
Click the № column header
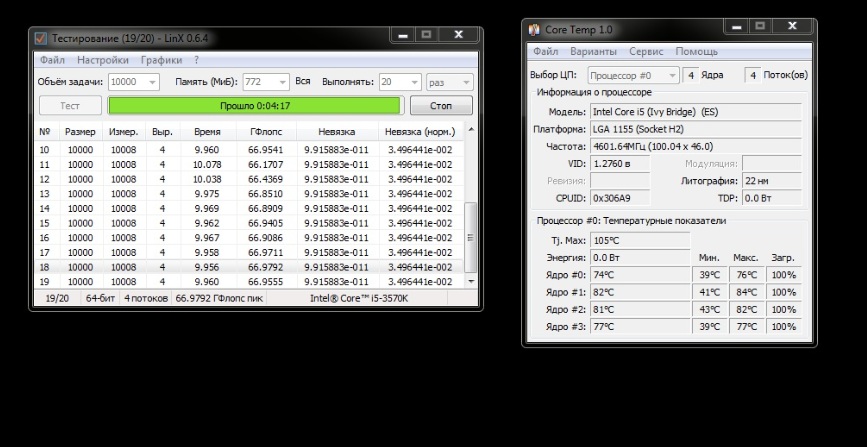45,132
